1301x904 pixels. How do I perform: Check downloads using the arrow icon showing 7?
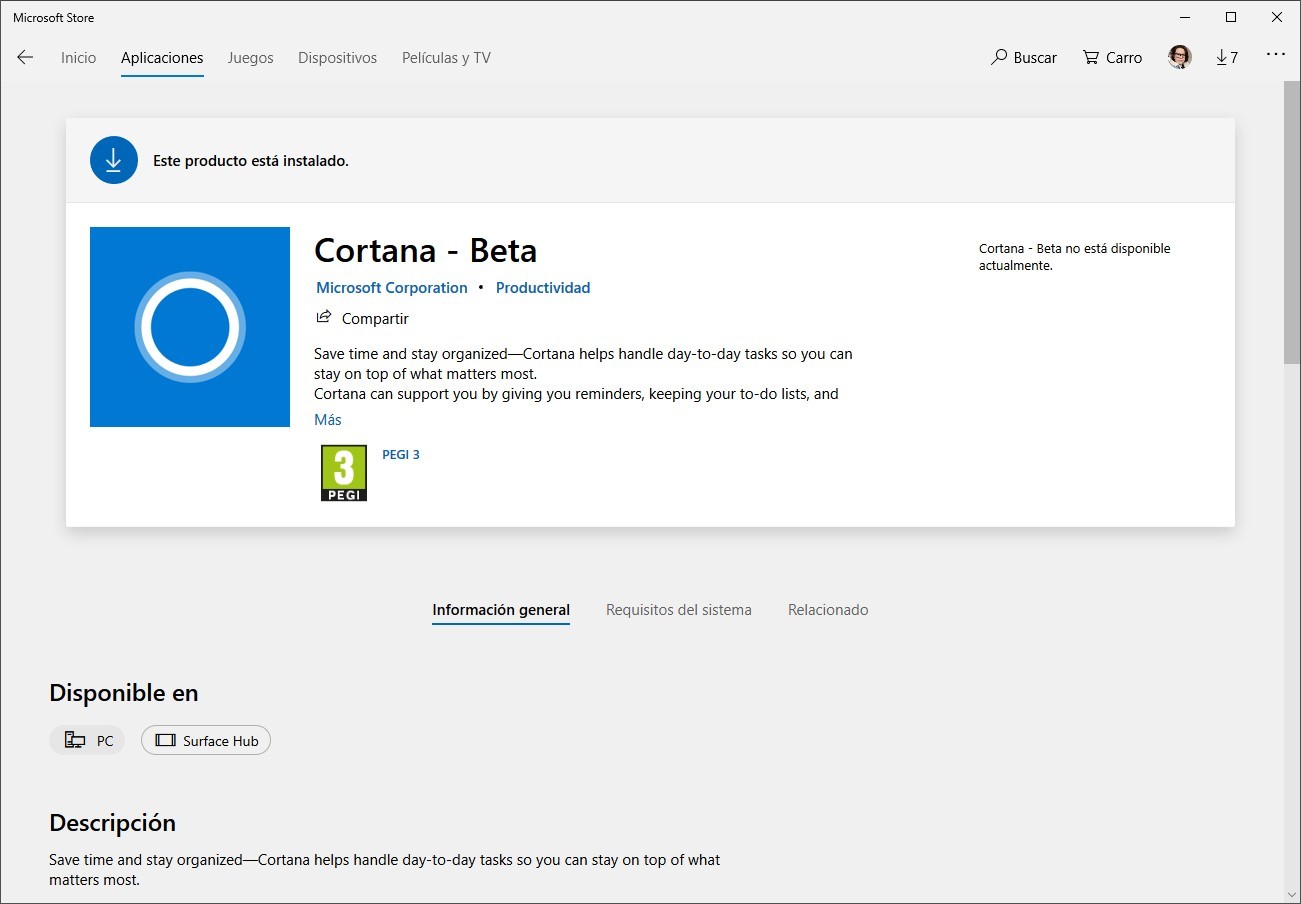(1227, 57)
